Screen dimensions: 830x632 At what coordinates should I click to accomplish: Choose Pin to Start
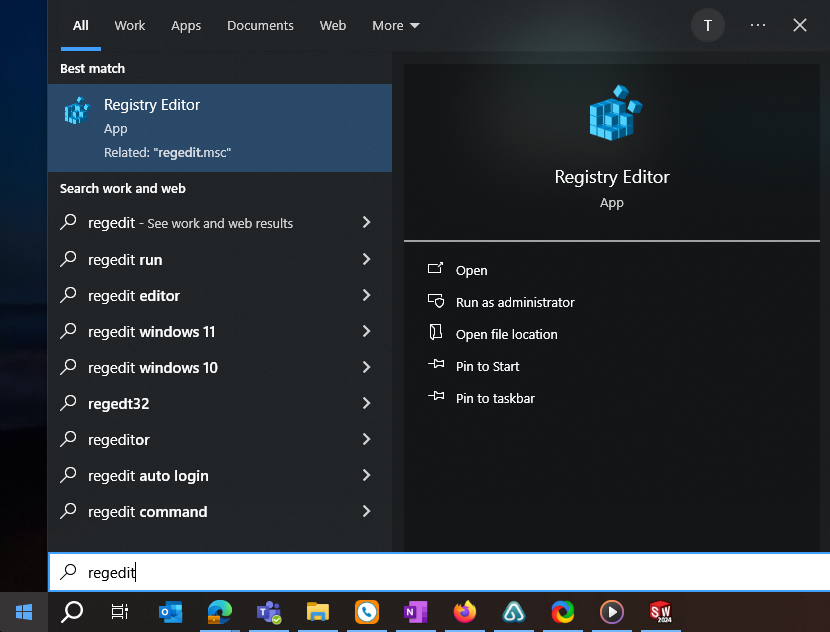click(488, 366)
